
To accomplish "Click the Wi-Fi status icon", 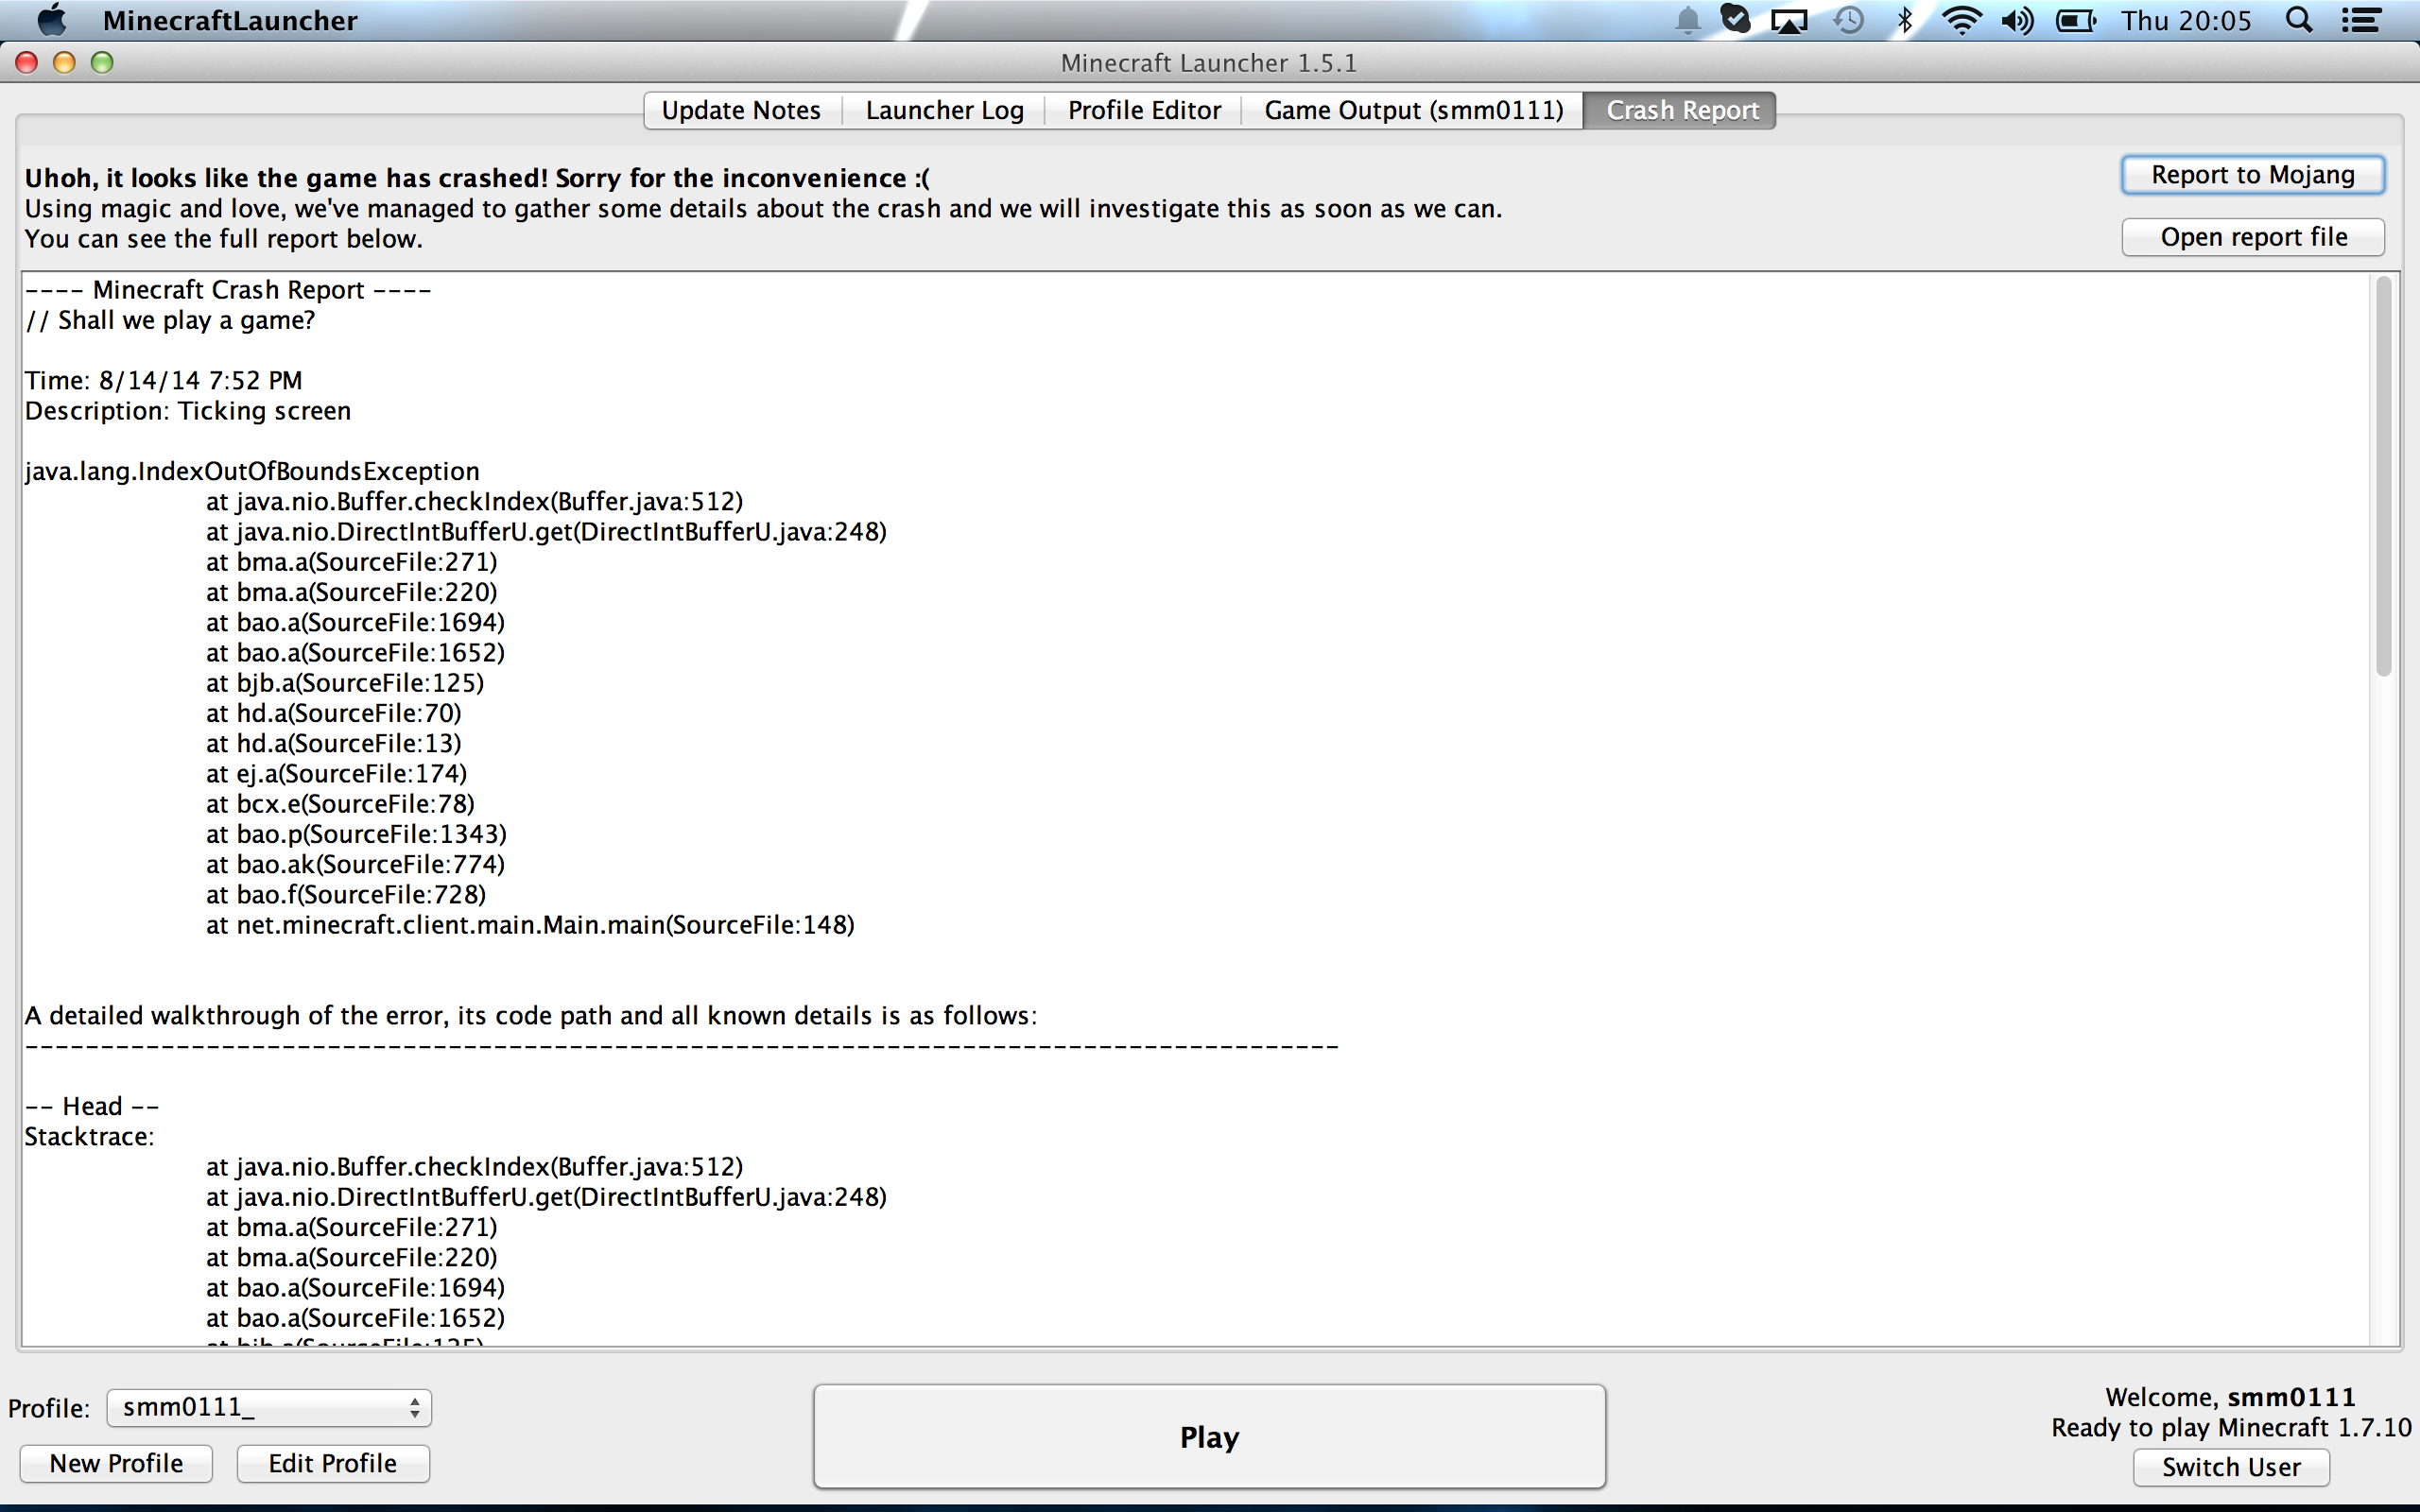I will click(1961, 20).
